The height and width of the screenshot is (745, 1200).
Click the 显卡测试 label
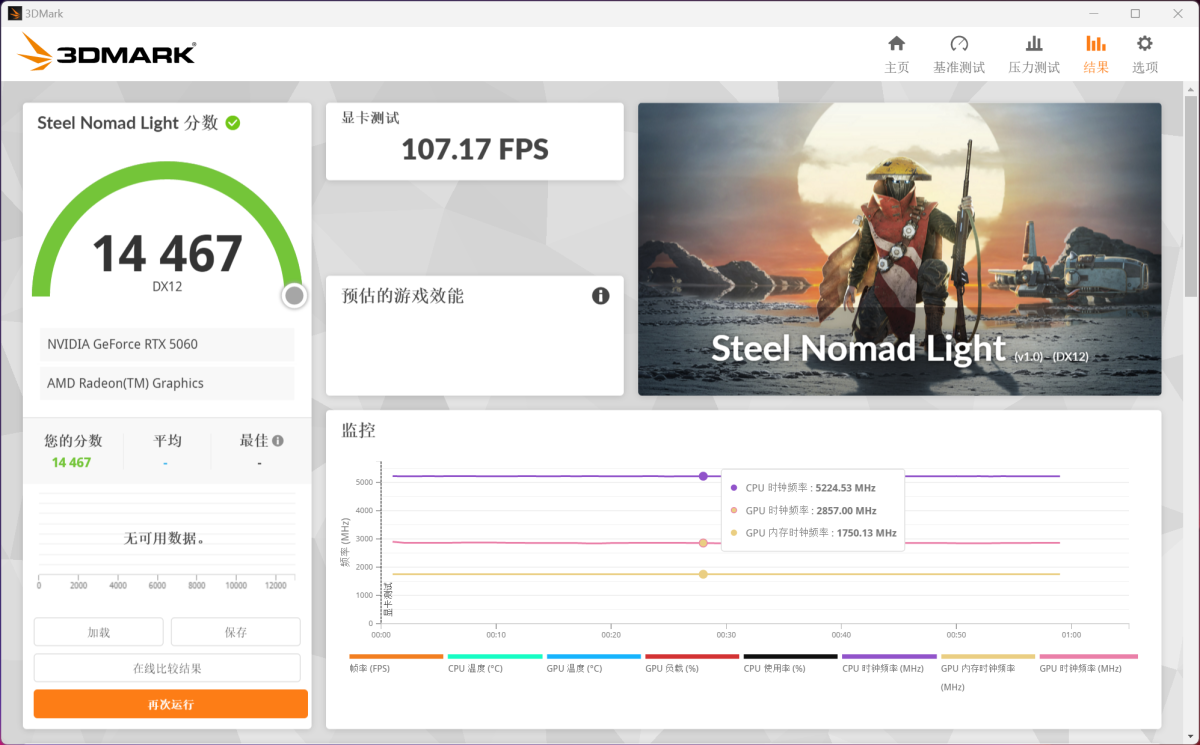370,118
